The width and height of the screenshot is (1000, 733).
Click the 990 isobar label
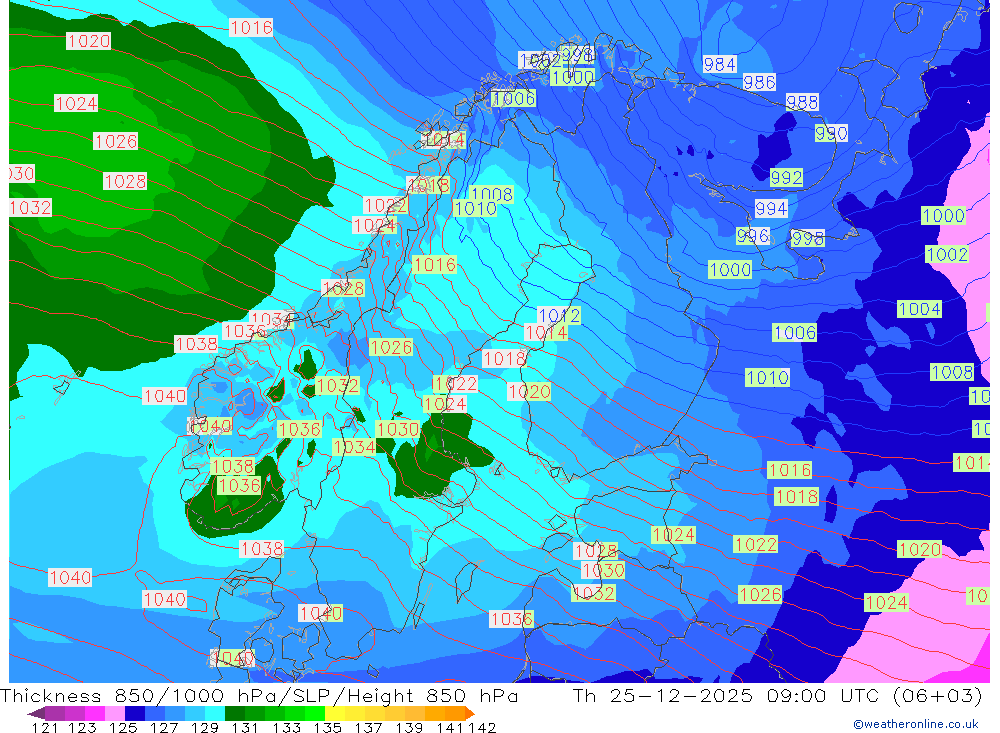click(831, 133)
